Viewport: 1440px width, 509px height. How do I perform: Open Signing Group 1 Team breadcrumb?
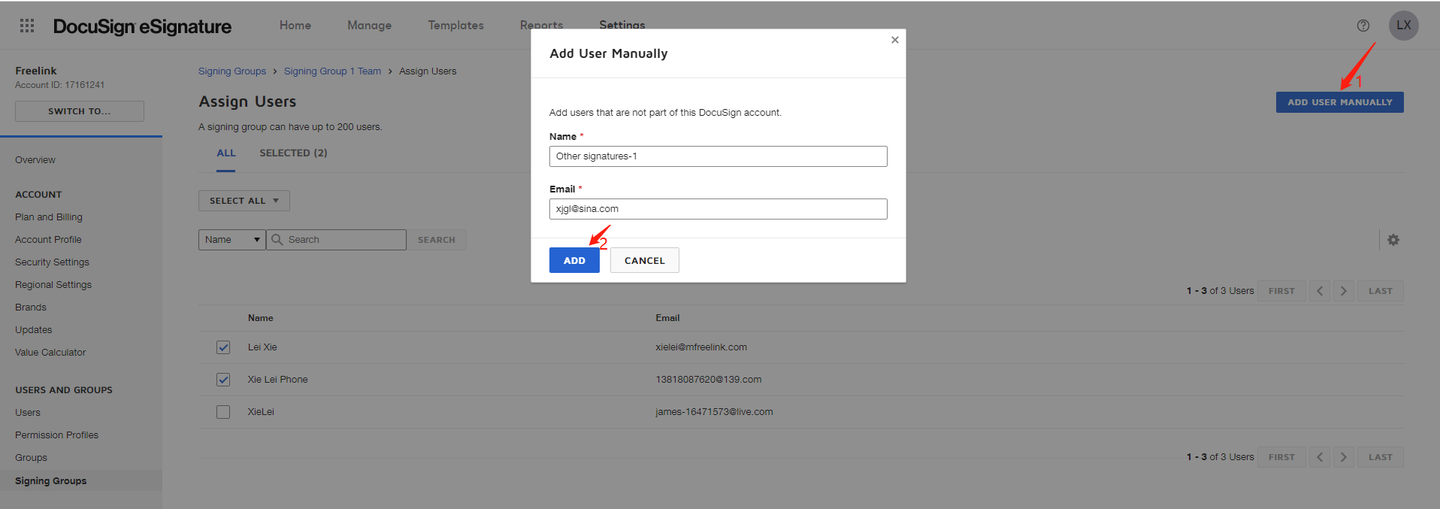[332, 71]
